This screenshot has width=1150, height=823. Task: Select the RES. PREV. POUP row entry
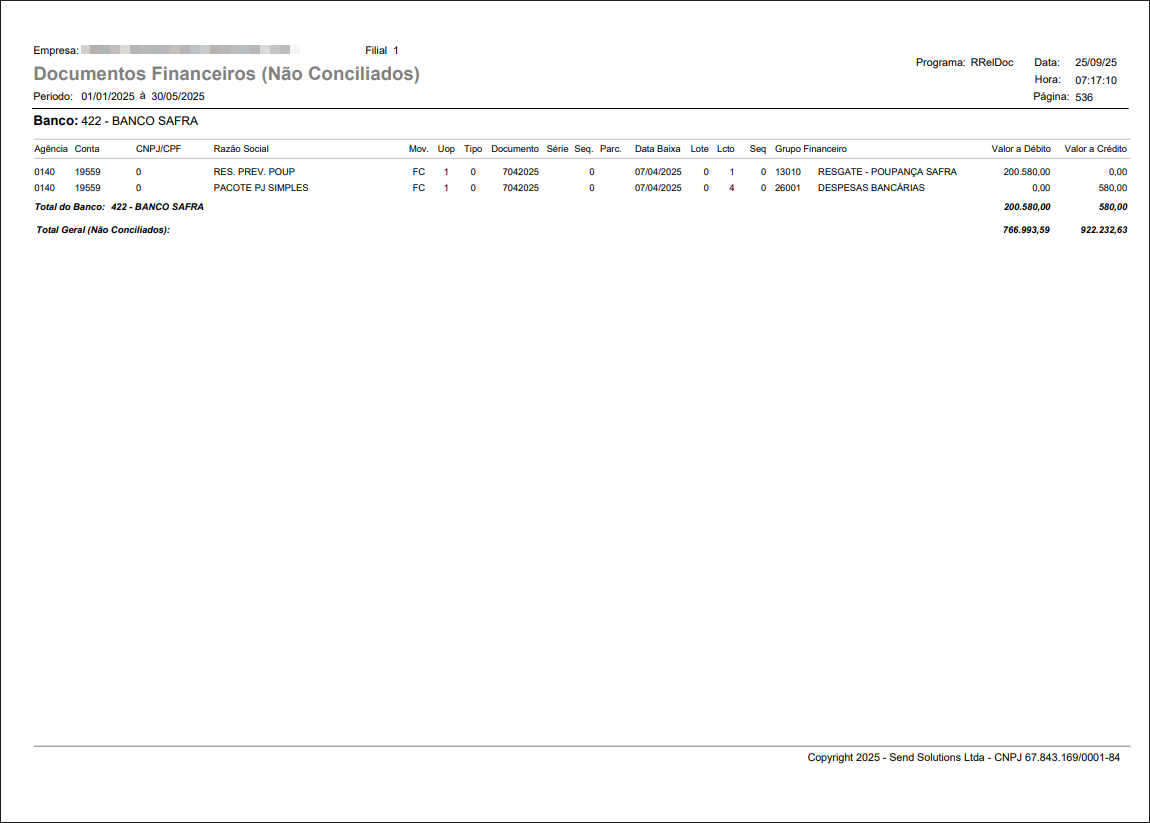point(254,172)
